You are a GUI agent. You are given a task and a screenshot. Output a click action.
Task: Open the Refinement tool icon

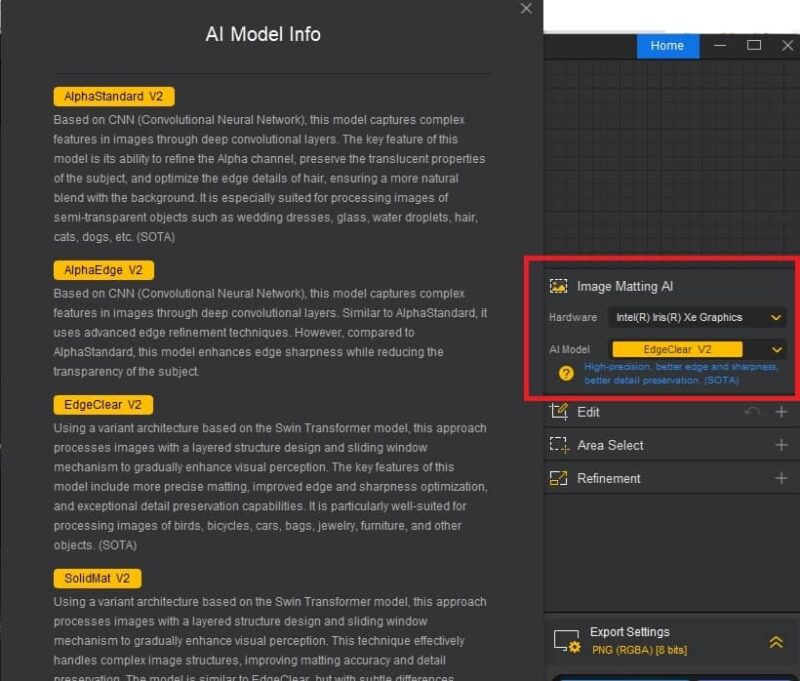pos(562,478)
